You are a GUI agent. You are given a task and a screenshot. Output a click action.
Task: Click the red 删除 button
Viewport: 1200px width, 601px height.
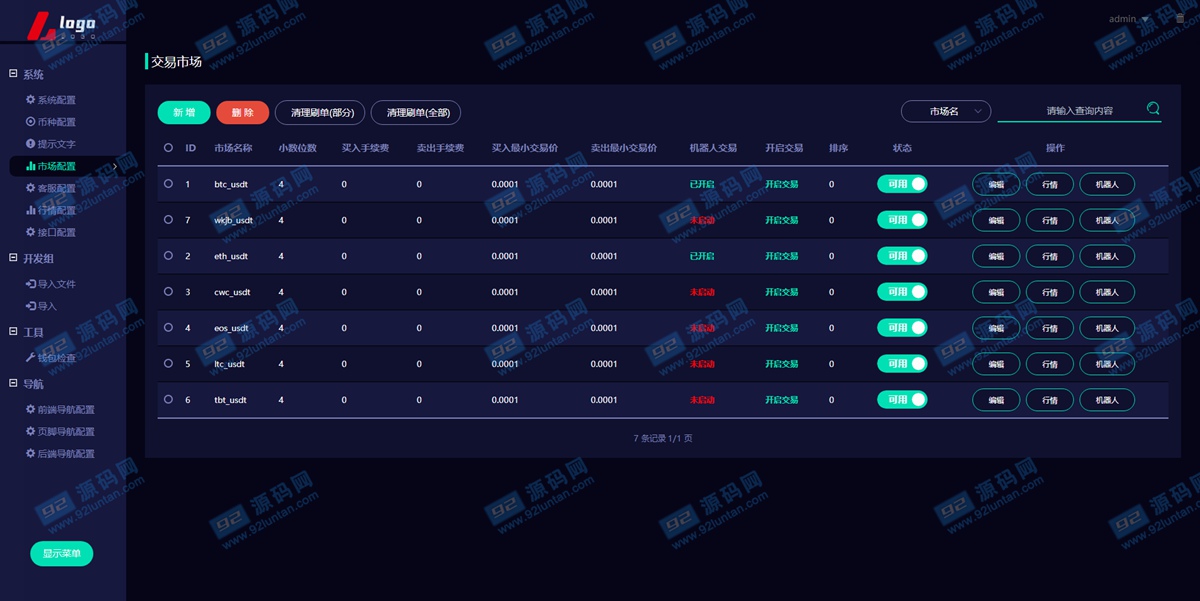[242, 113]
